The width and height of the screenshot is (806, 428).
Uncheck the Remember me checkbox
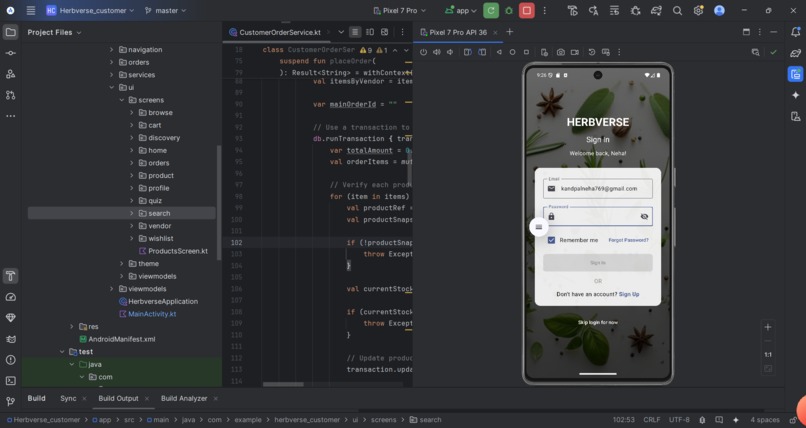[x=551, y=240]
